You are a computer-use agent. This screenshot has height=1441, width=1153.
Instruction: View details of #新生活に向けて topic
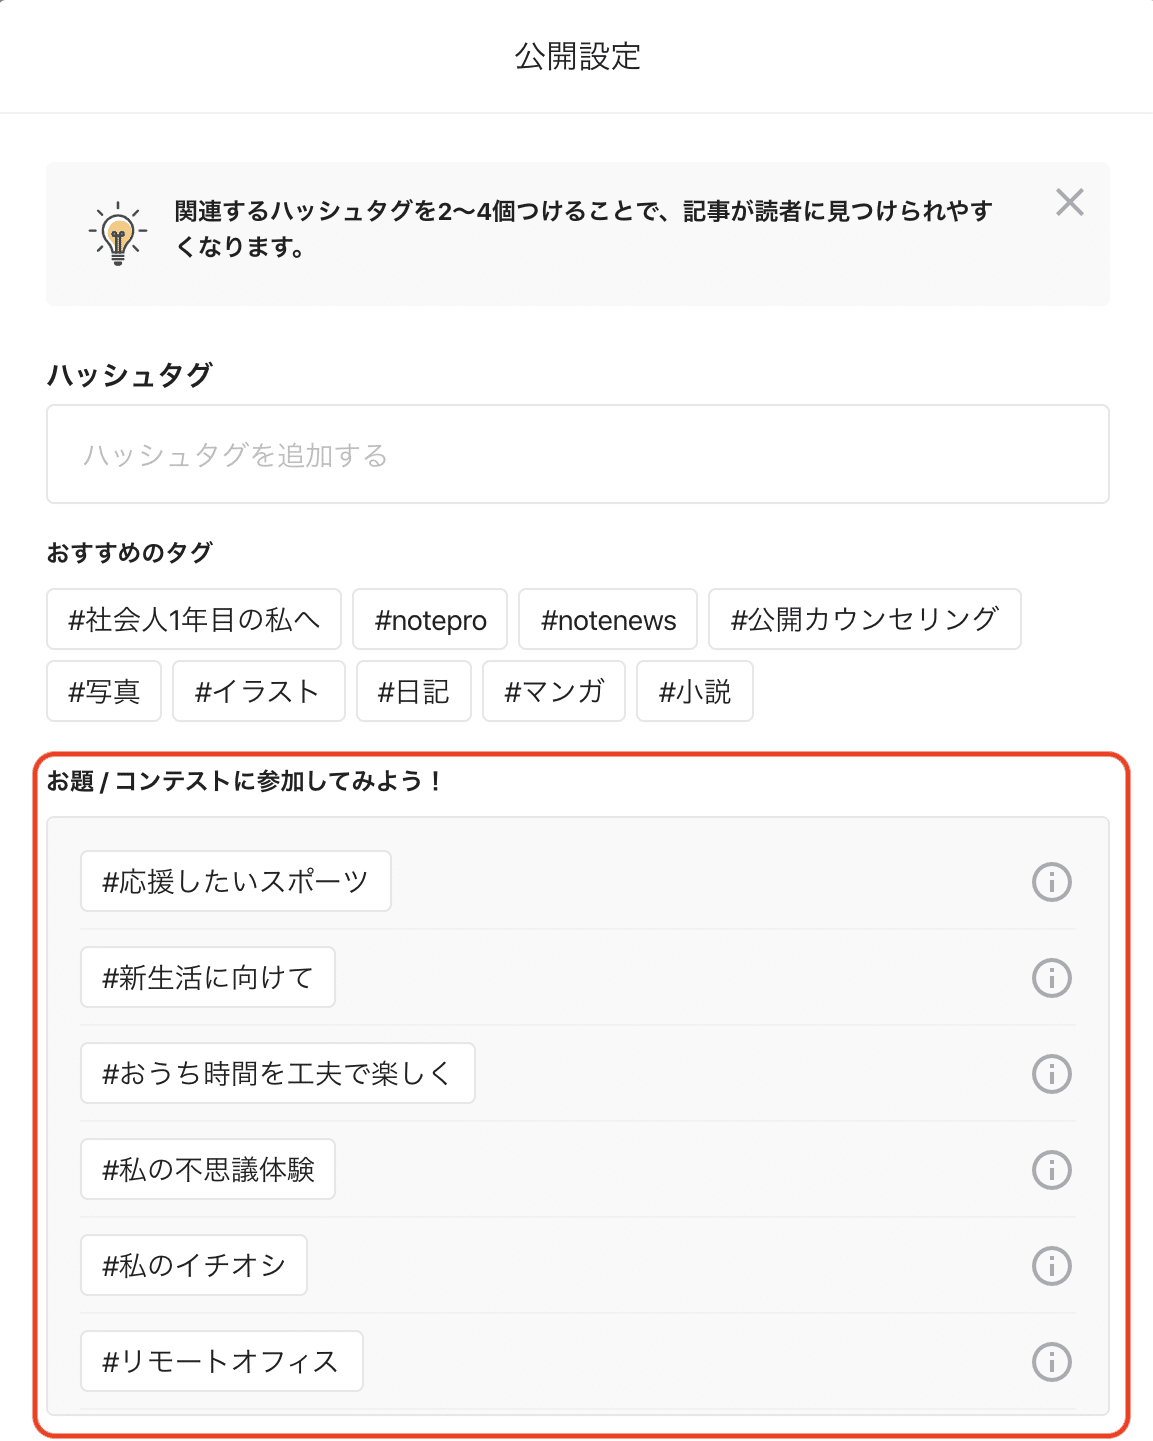tap(1051, 977)
